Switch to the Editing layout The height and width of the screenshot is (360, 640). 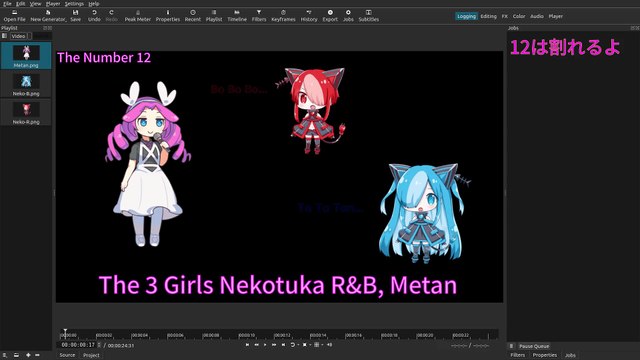488,16
